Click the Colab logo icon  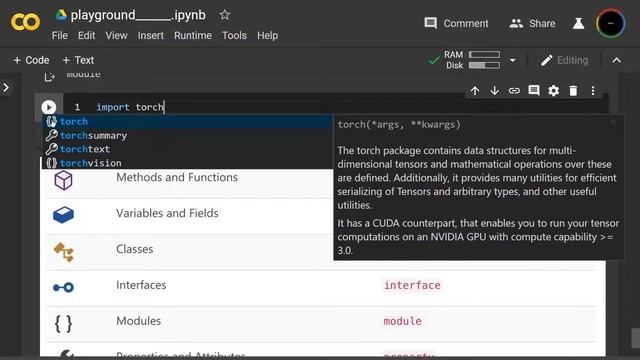(x=25, y=22)
